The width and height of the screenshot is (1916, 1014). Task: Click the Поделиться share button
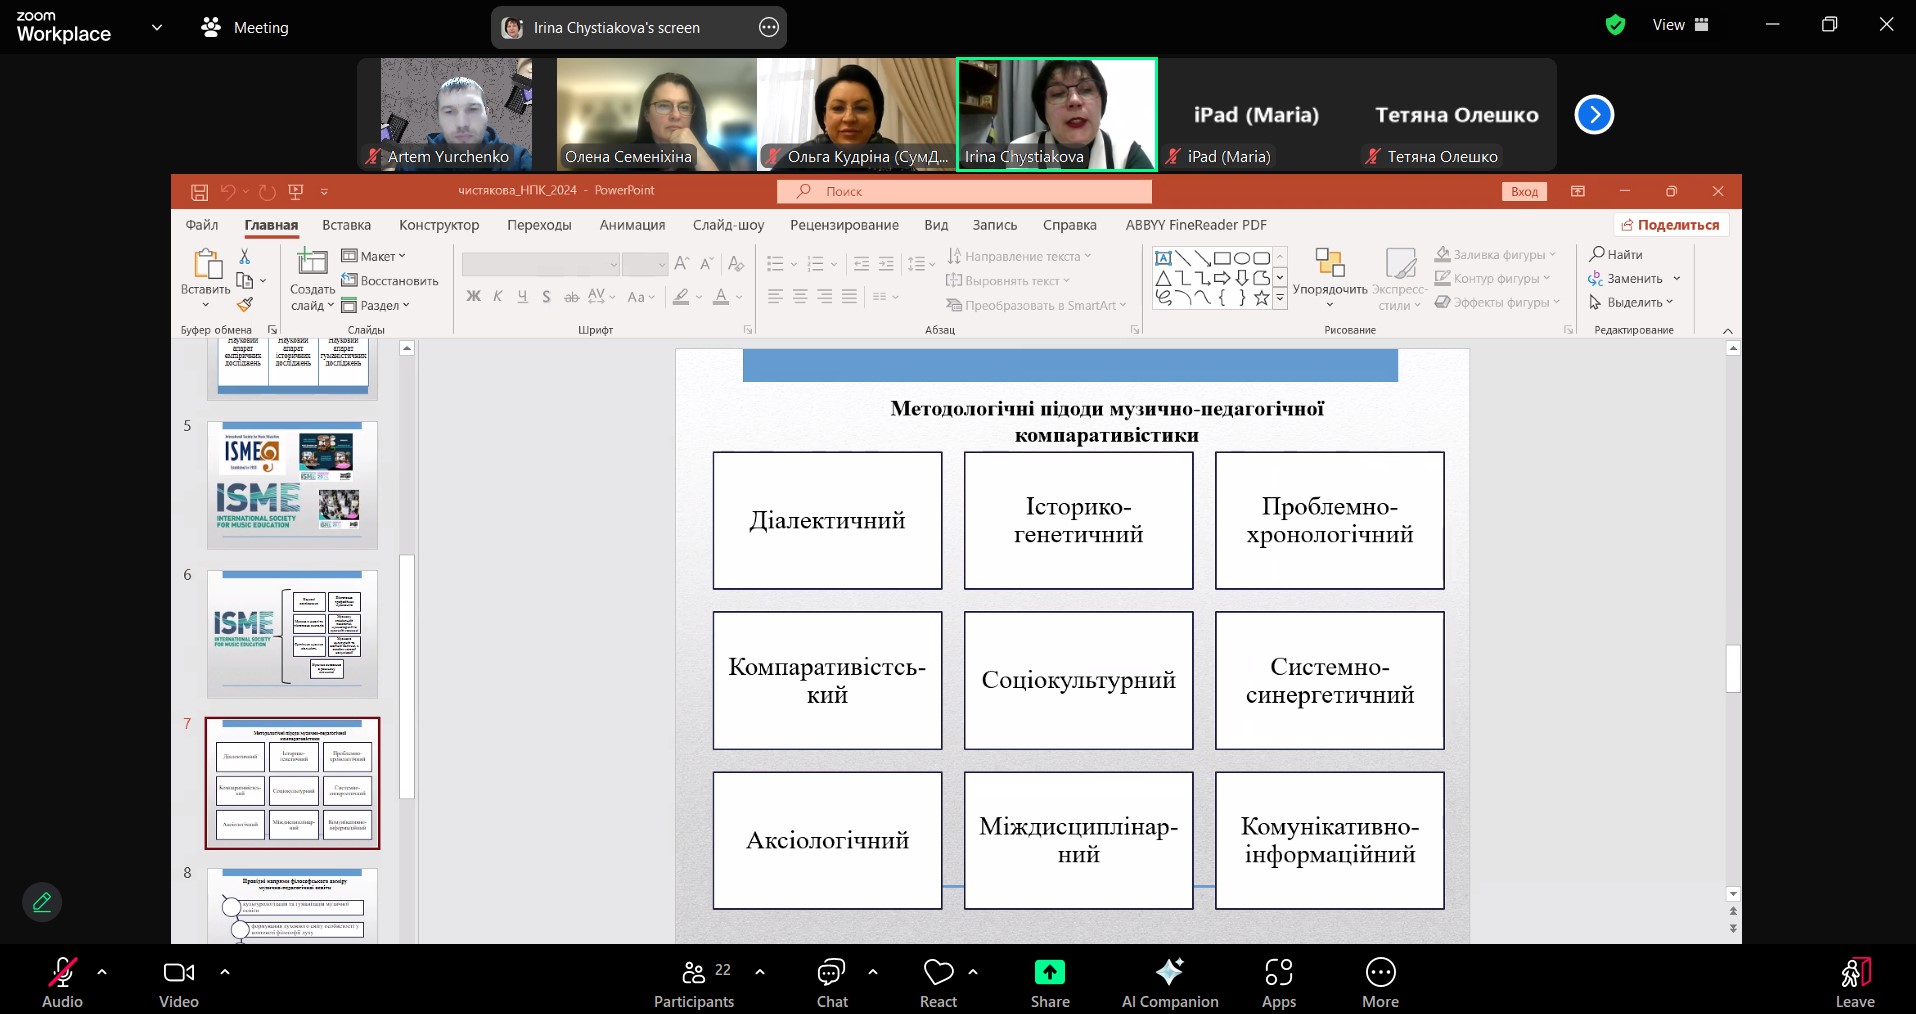pyautogui.click(x=1671, y=225)
